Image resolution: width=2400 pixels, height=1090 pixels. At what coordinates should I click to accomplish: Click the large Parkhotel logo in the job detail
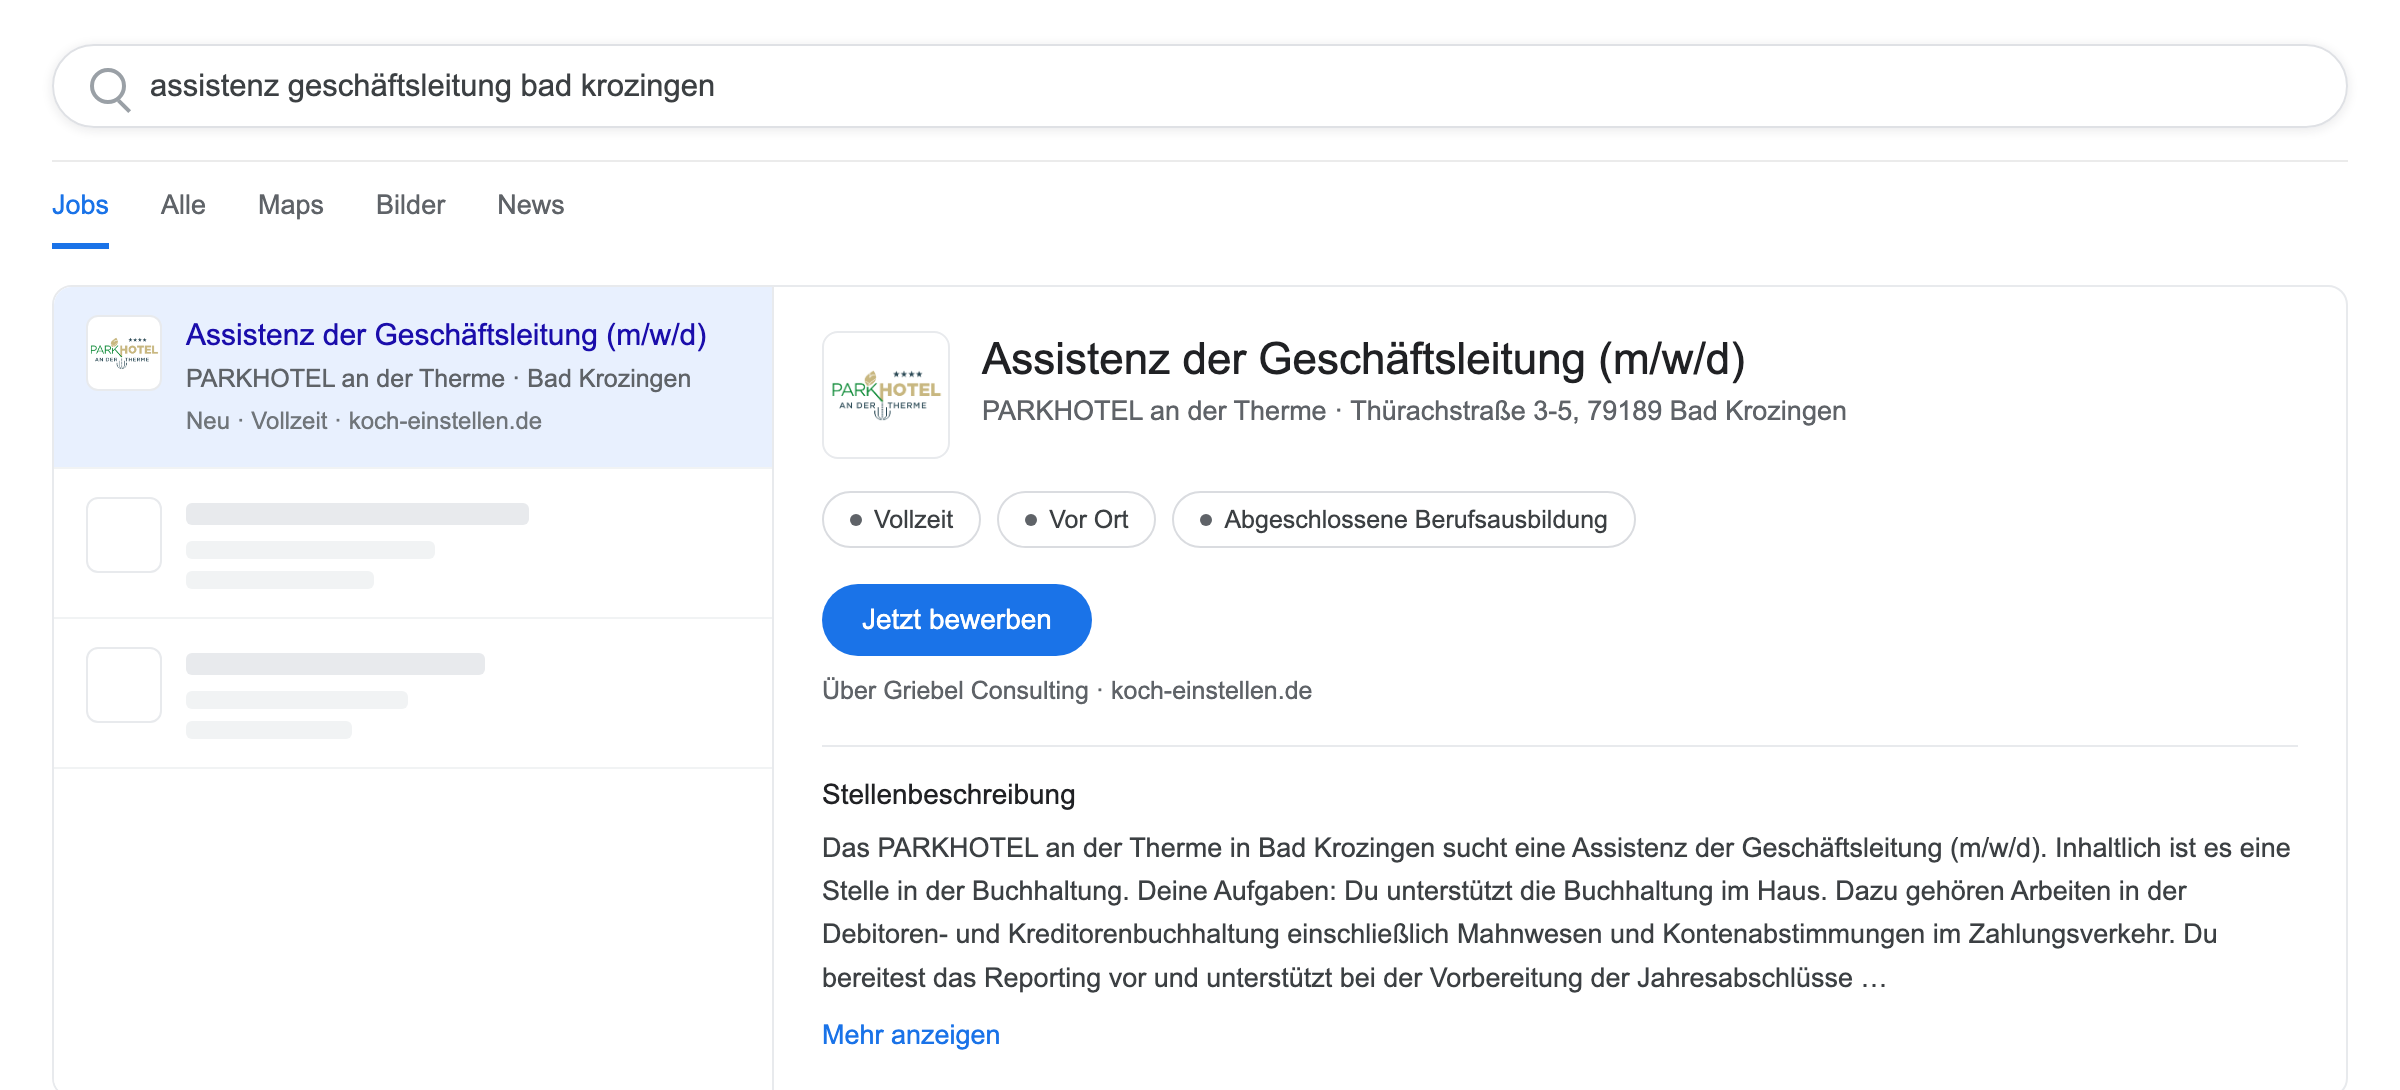click(886, 395)
